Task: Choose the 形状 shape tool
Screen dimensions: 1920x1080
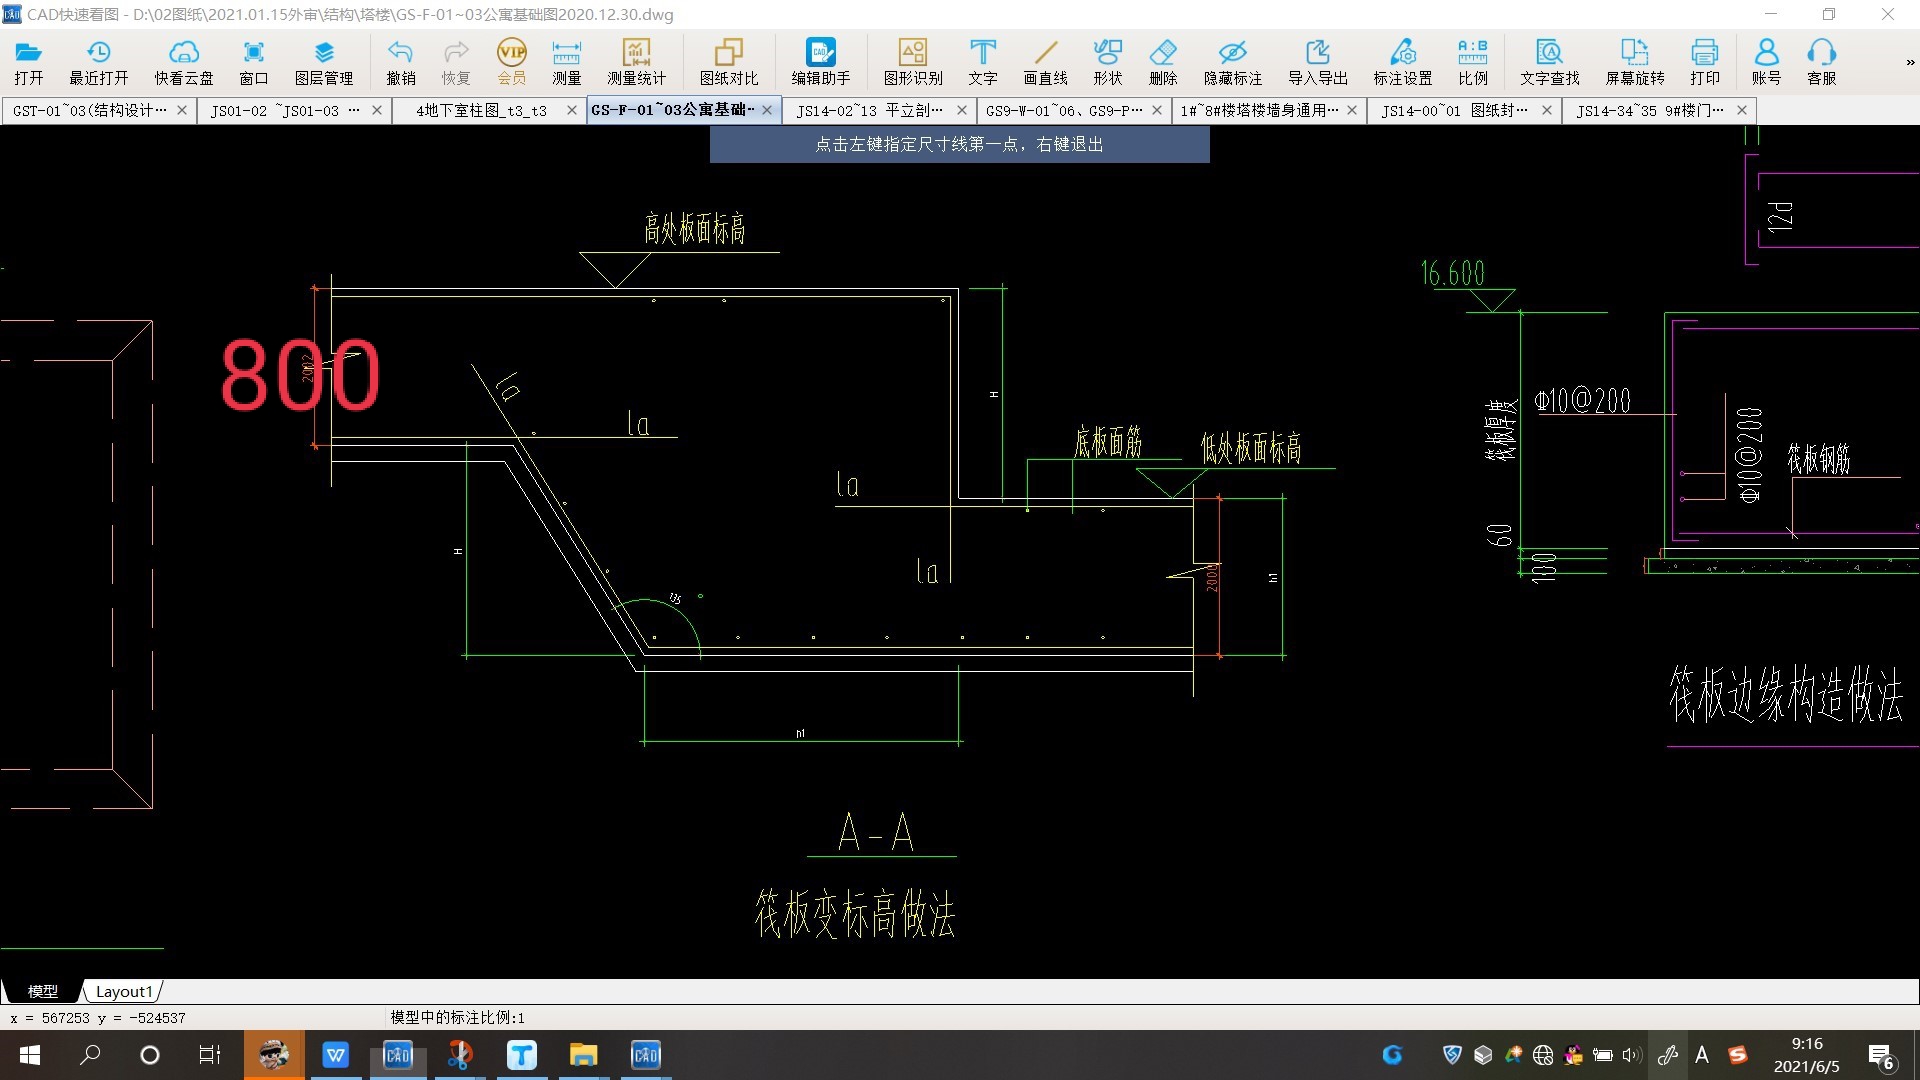Action: click(x=1107, y=62)
